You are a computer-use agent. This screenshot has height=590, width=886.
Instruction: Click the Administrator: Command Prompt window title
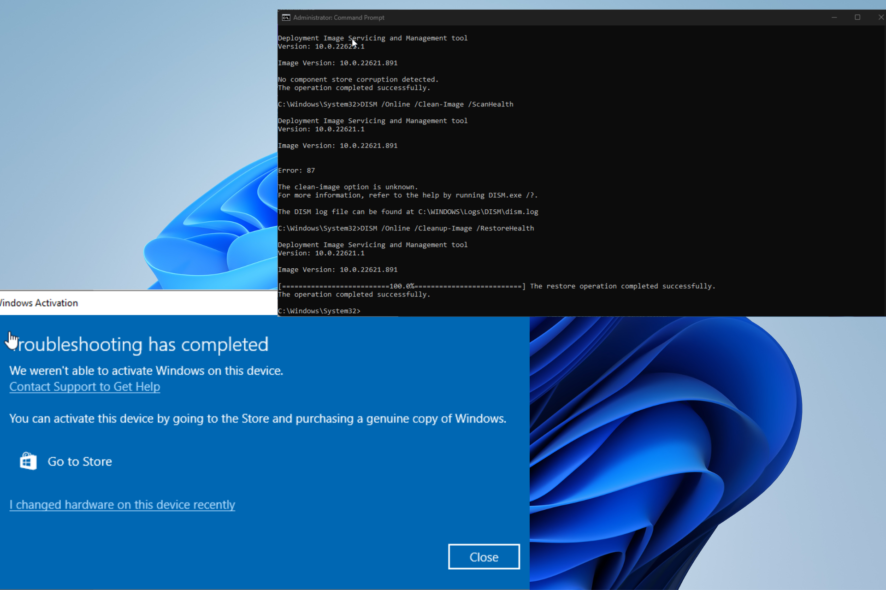tap(338, 18)
